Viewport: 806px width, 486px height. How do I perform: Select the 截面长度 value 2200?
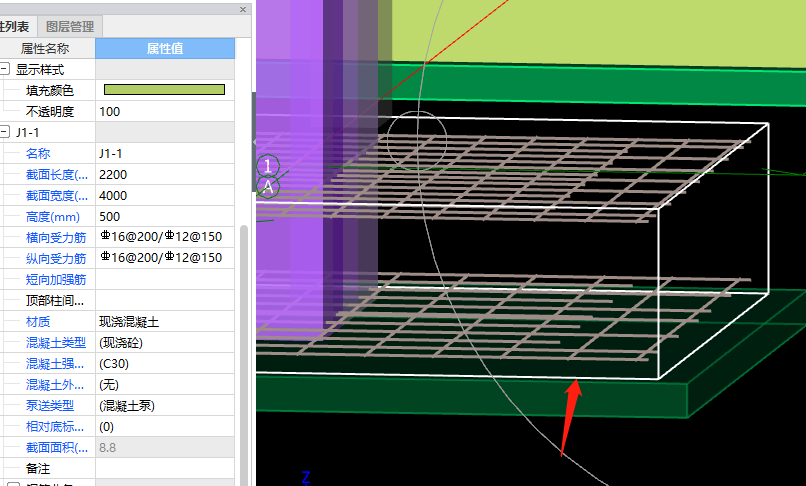(x=164, y=175)
